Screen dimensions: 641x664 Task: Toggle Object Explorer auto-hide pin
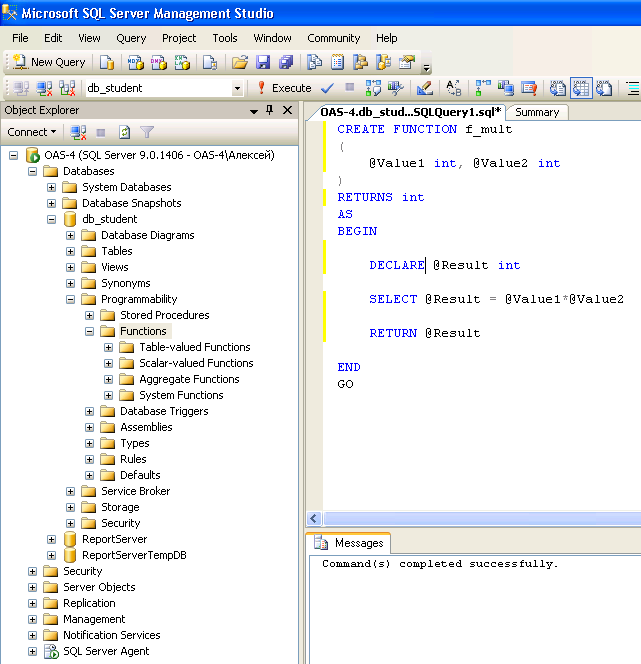pos(270,110)
